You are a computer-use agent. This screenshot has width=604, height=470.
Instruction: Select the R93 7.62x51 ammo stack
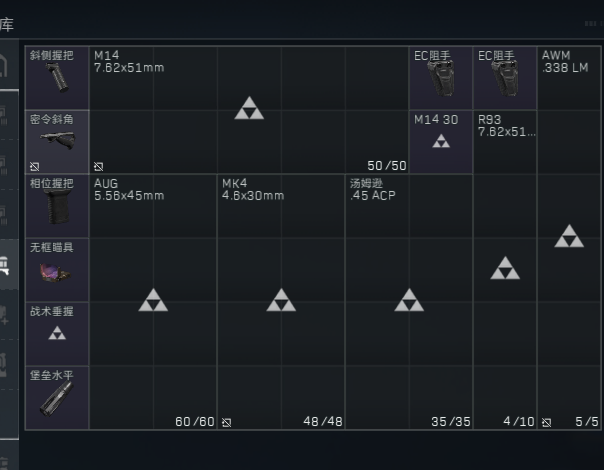click(505, 270)
